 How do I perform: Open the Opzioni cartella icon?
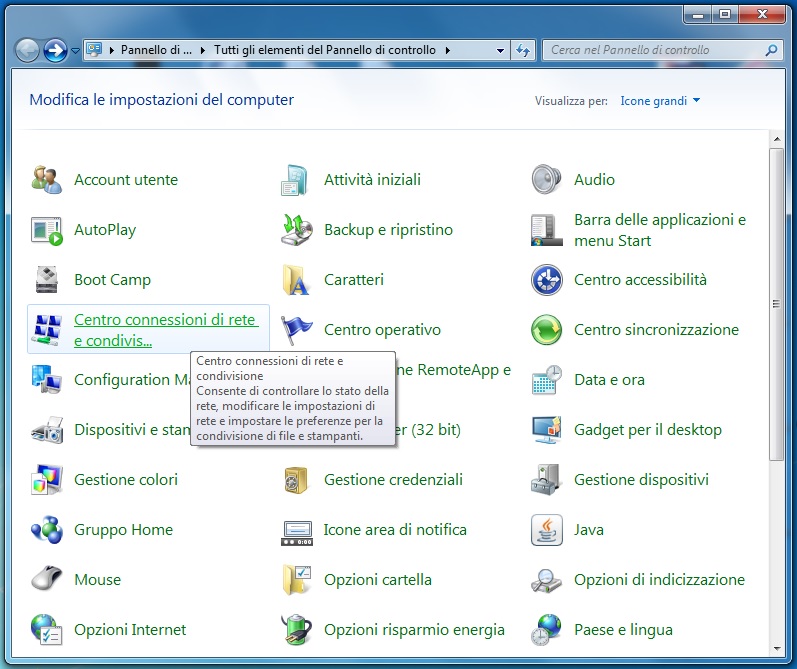click(296, 580)
